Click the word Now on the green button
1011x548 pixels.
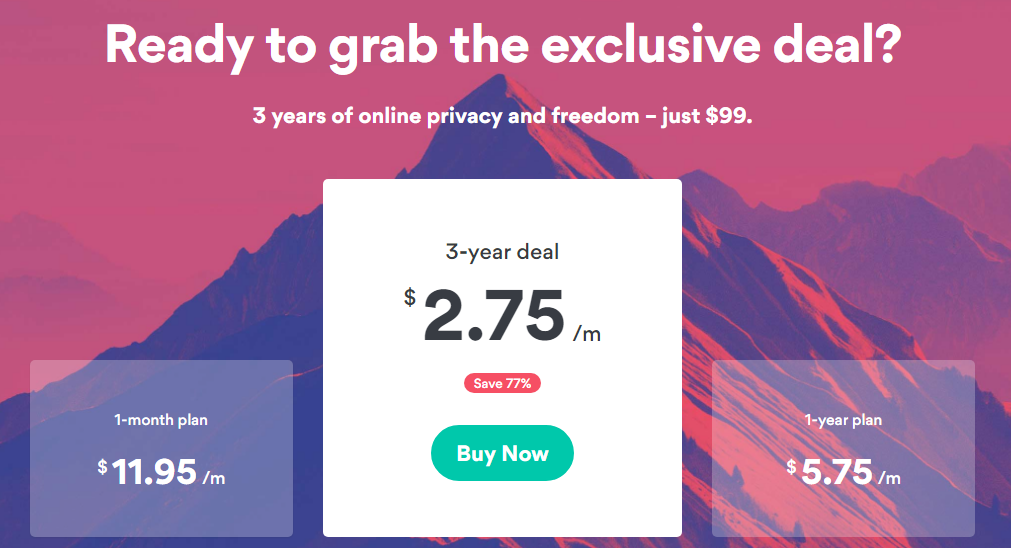525,453
